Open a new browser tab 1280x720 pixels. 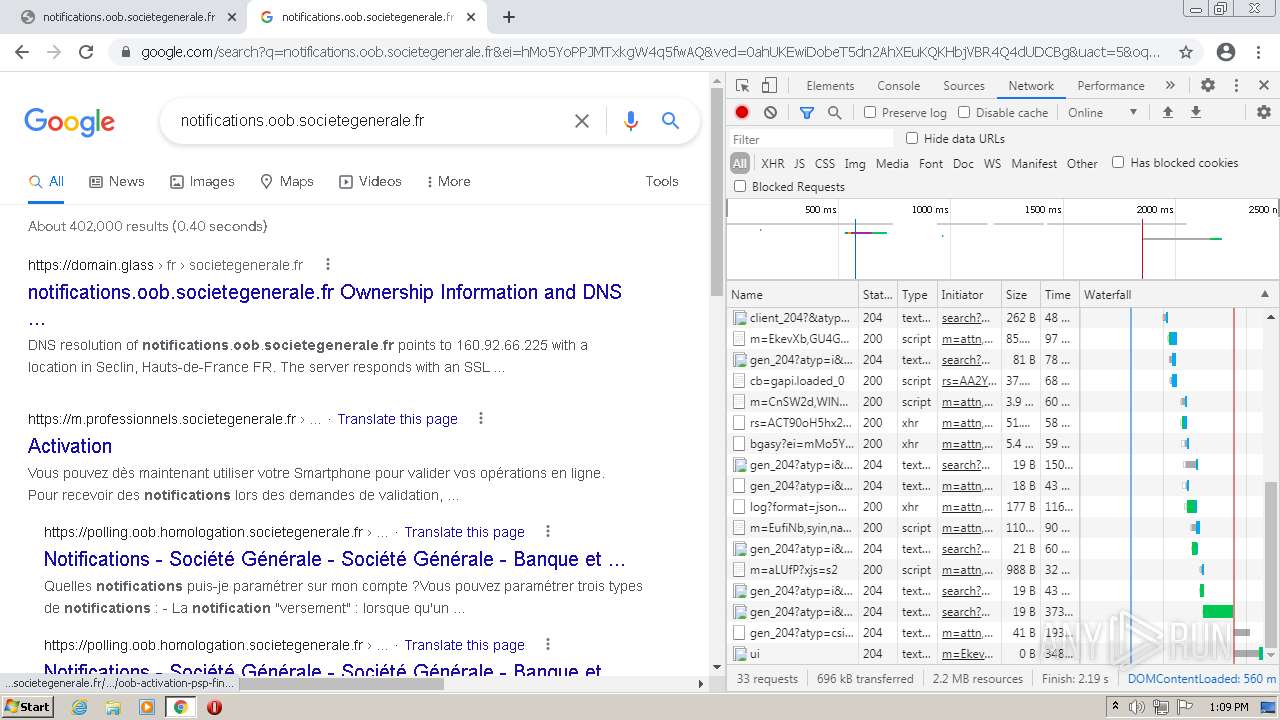coord(509,17)
